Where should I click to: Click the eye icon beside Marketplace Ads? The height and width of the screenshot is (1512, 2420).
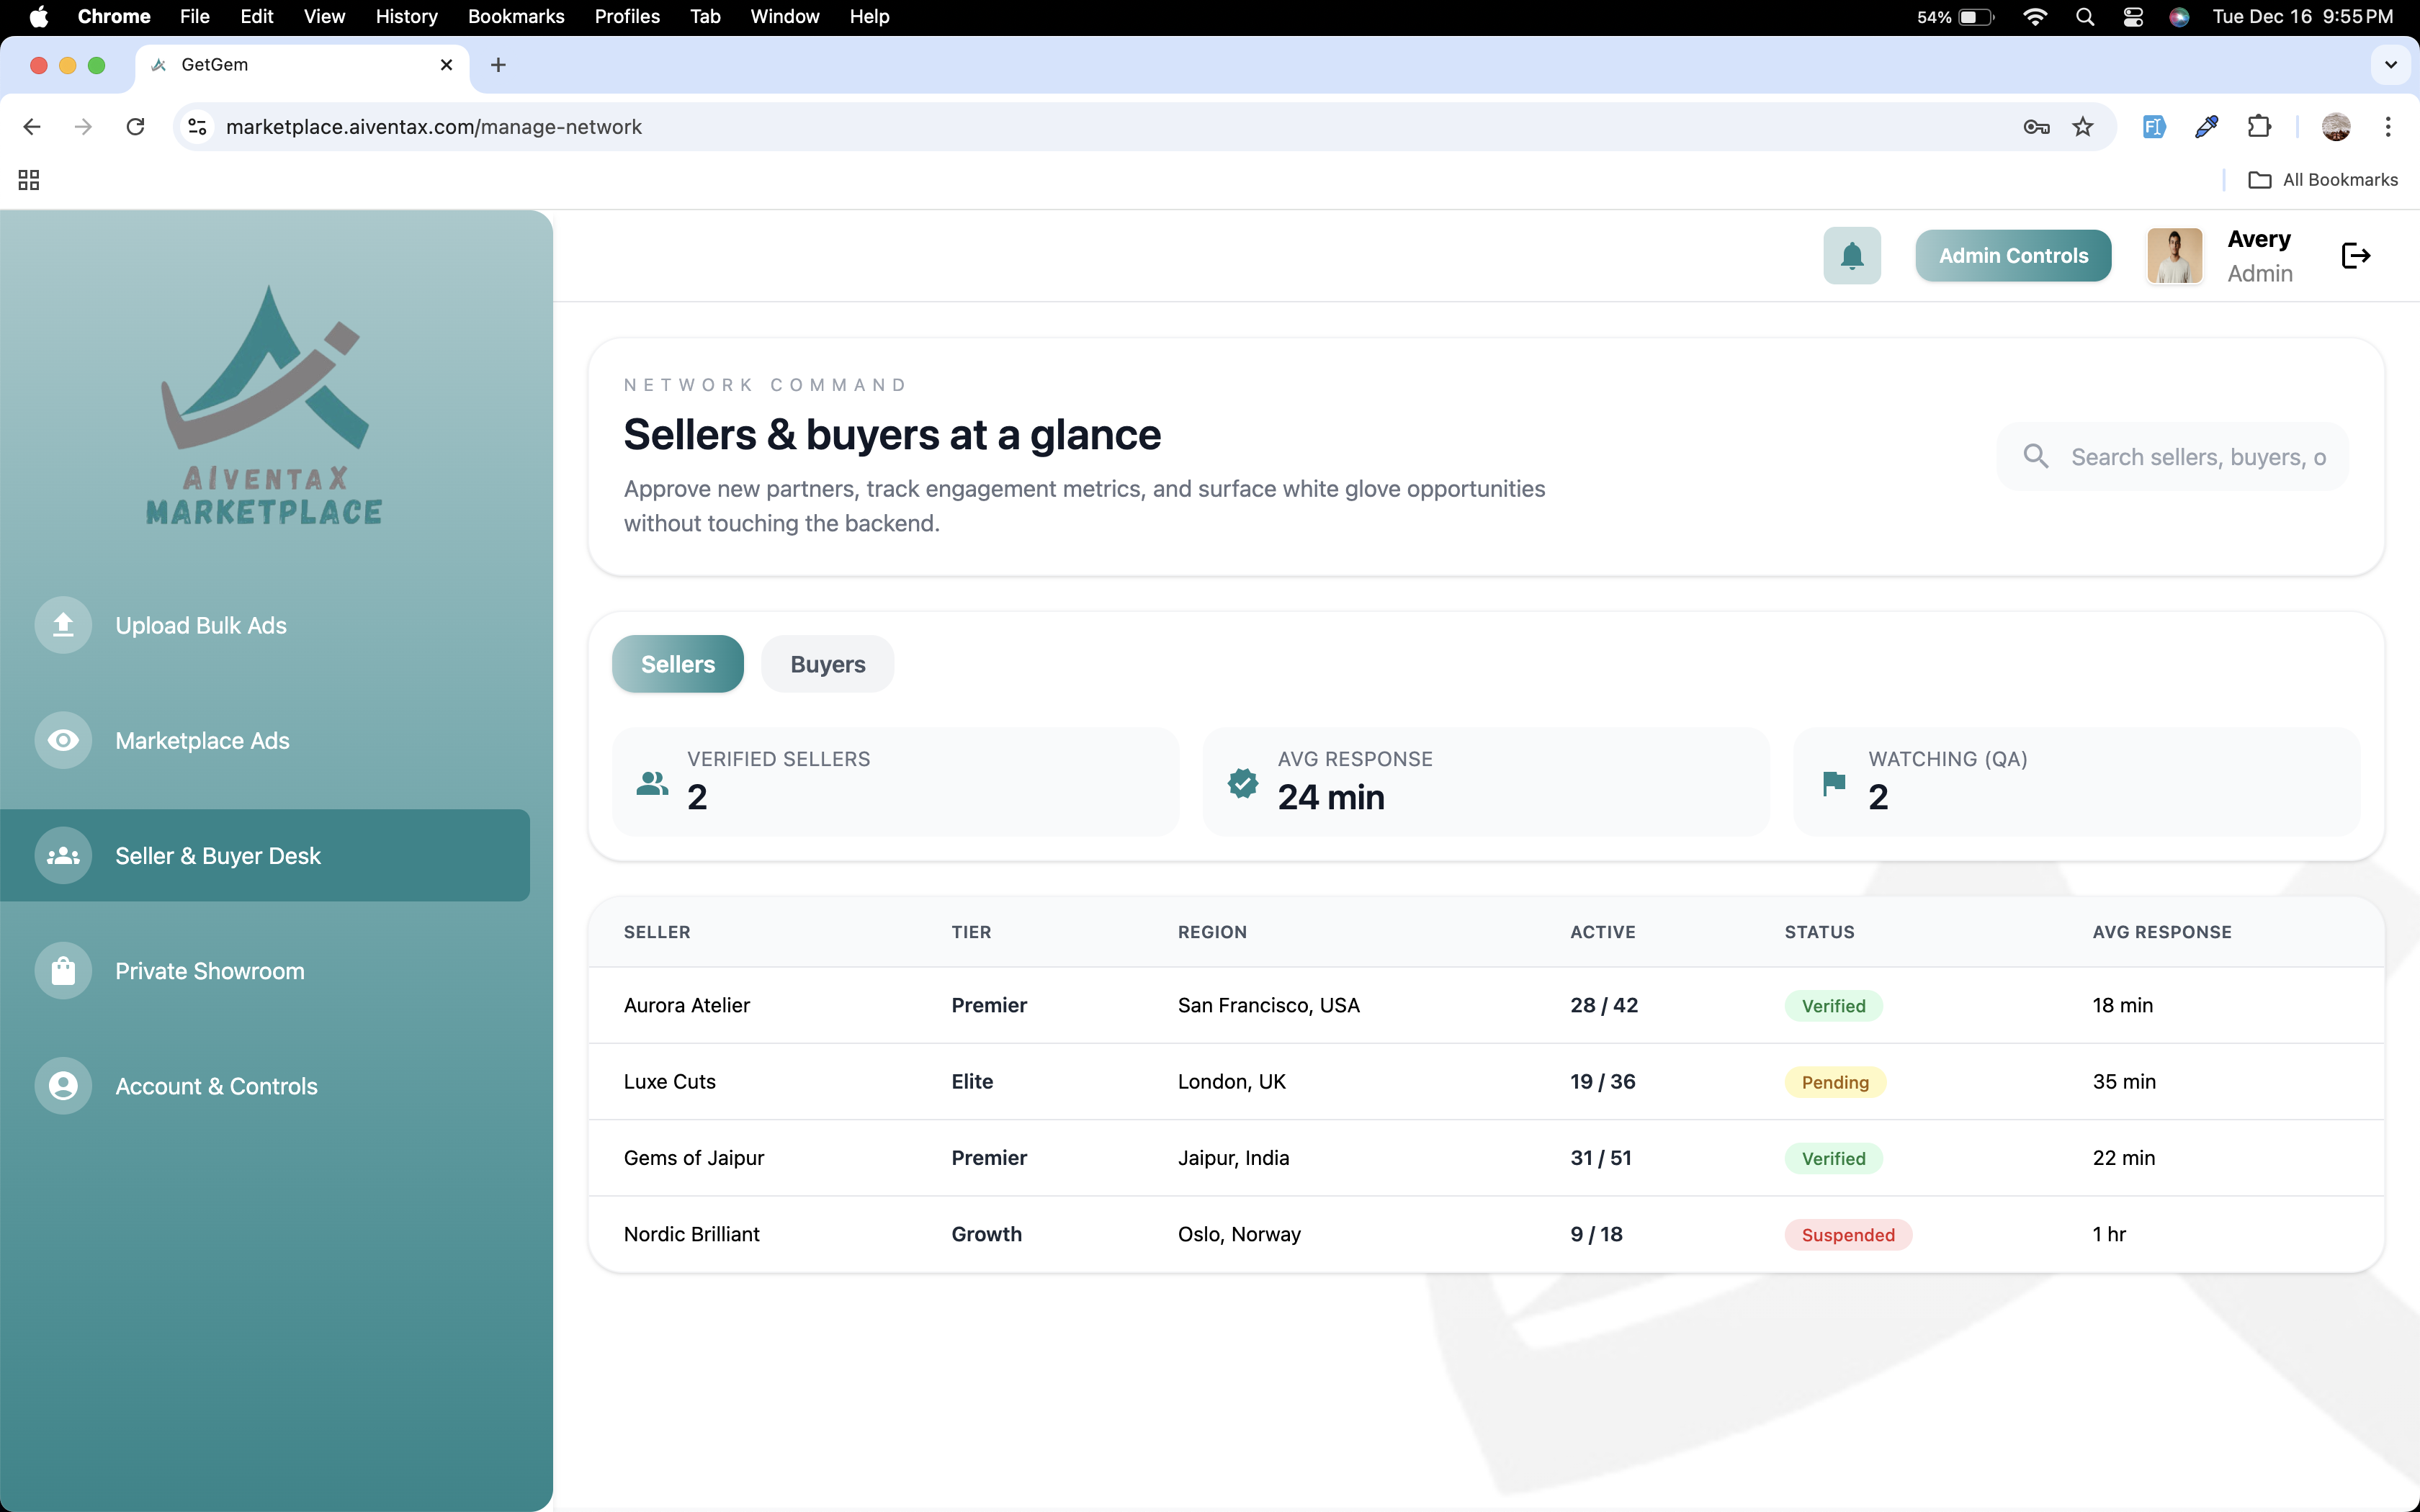(62, 740)
